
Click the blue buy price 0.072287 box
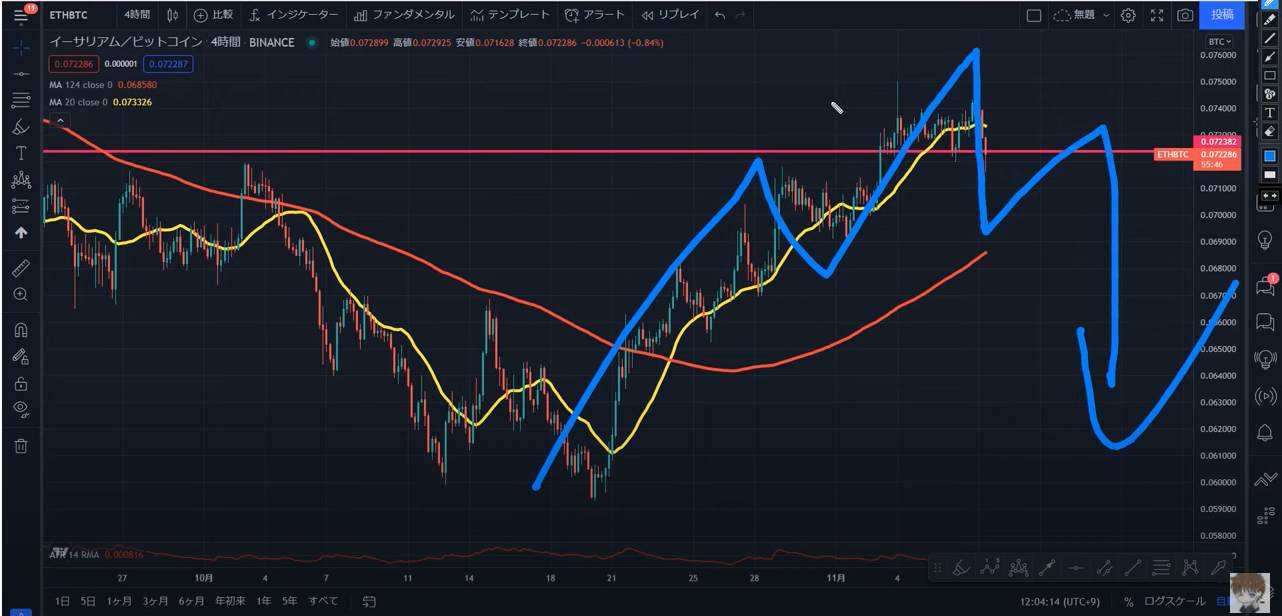point(168,63)
